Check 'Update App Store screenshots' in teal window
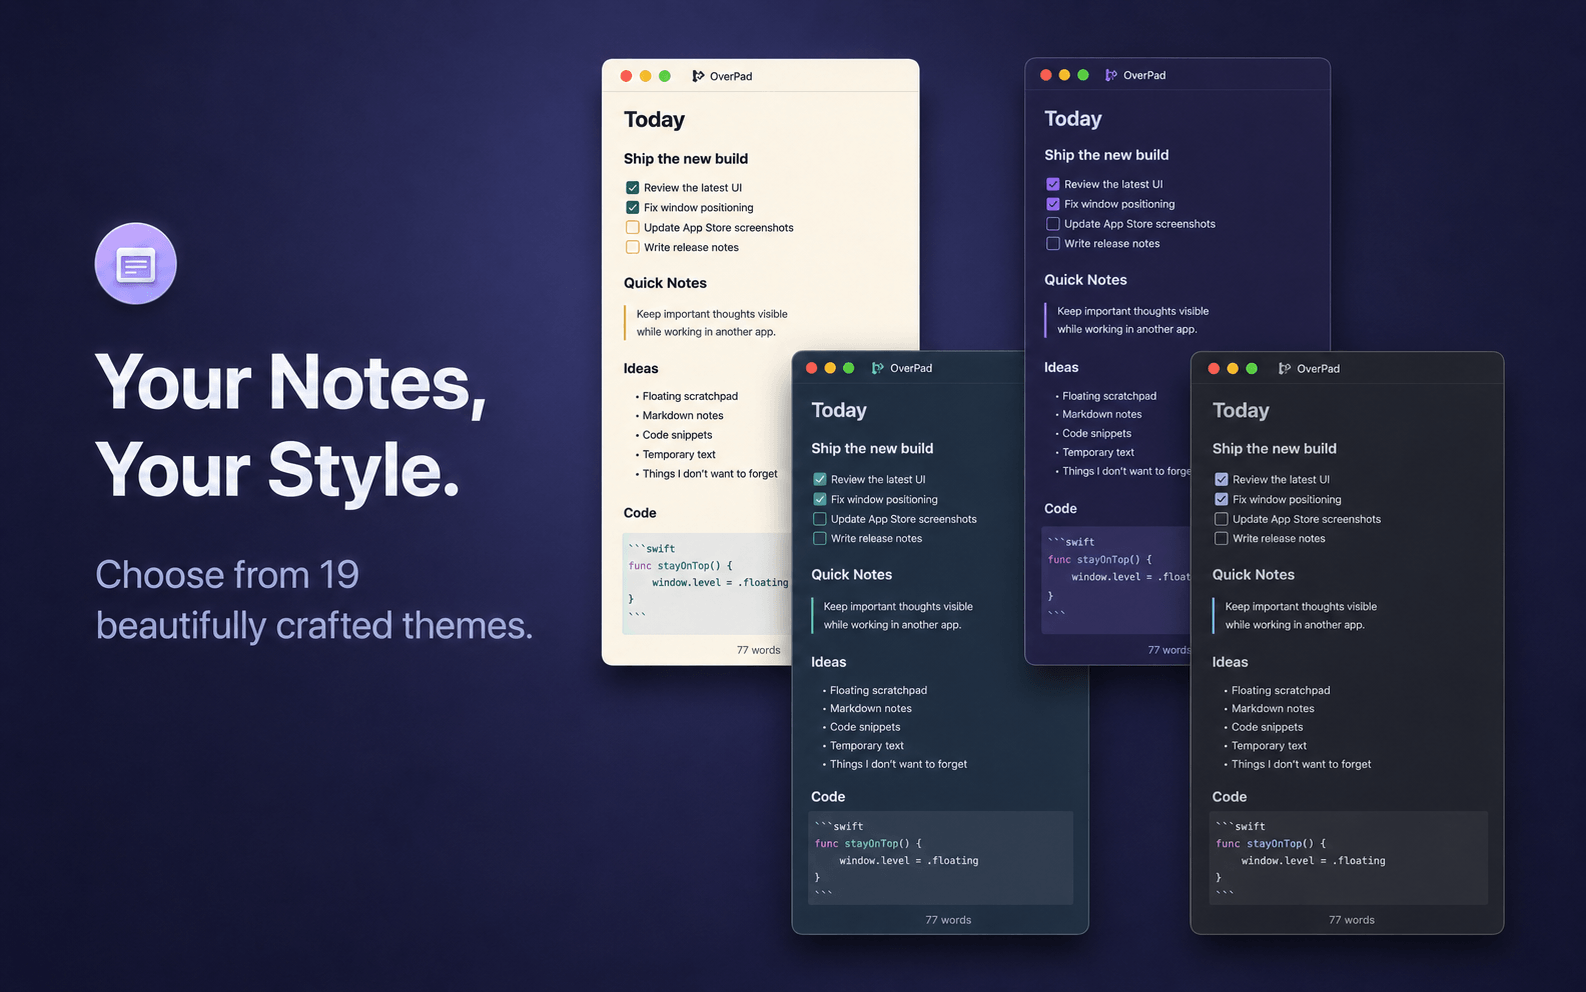The width and height of the screenshot is (1586, 992). click(820, 519)
